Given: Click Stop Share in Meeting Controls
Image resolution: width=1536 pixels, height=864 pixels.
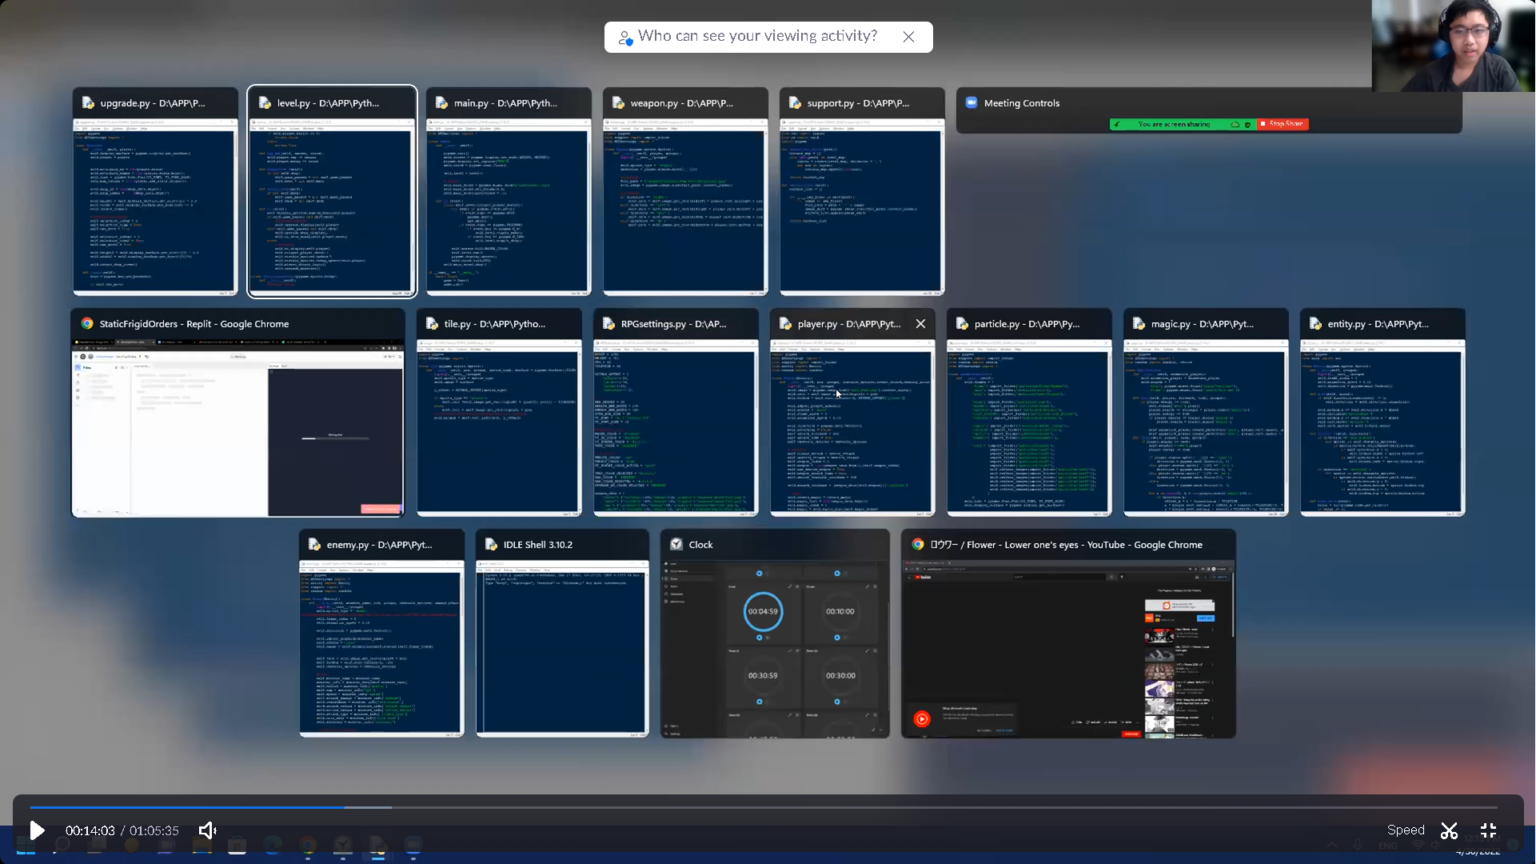Looking at the screenshot, I should [x=1282, y=124].
